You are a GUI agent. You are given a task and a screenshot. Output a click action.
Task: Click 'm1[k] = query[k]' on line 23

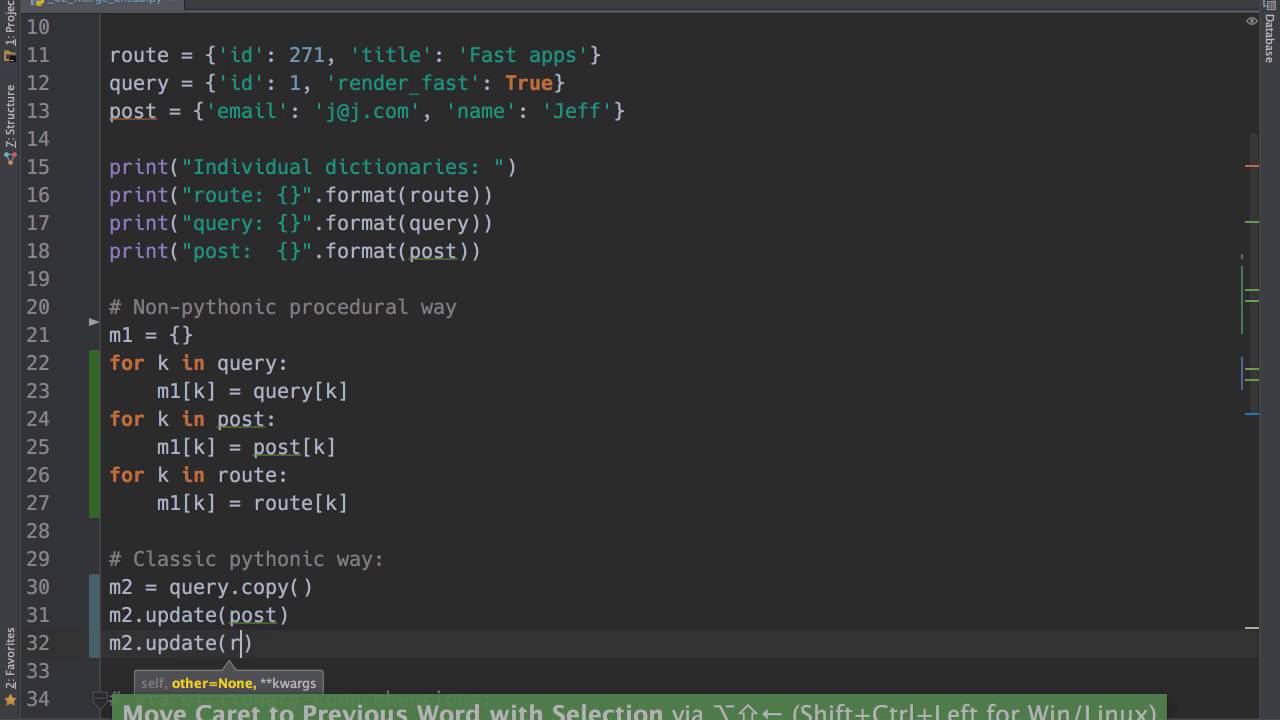tap(252, 391)
